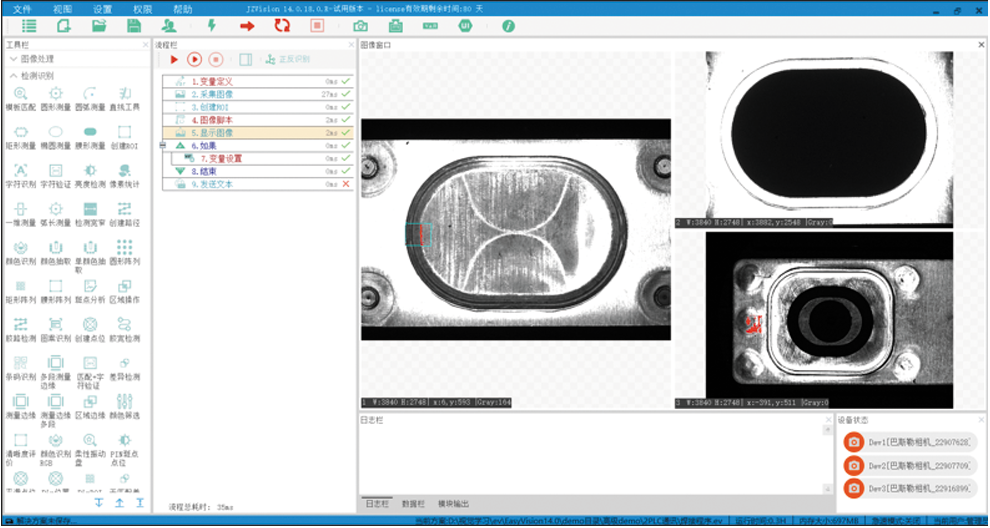This screenshot has width=990, height=528.
Task: Select flow step 4.图像脚本
Action: point(258,120)
